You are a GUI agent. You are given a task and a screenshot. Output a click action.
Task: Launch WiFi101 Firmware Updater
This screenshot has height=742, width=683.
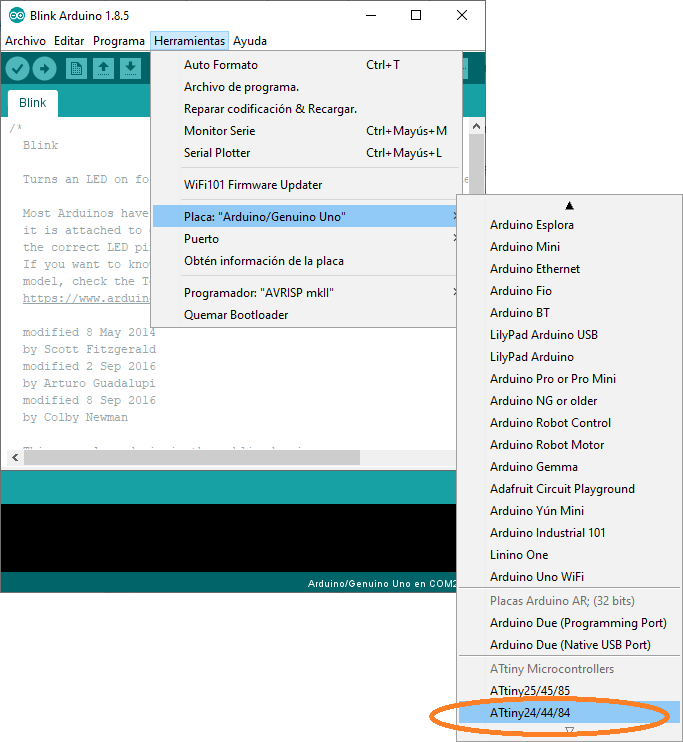point(307,185)
